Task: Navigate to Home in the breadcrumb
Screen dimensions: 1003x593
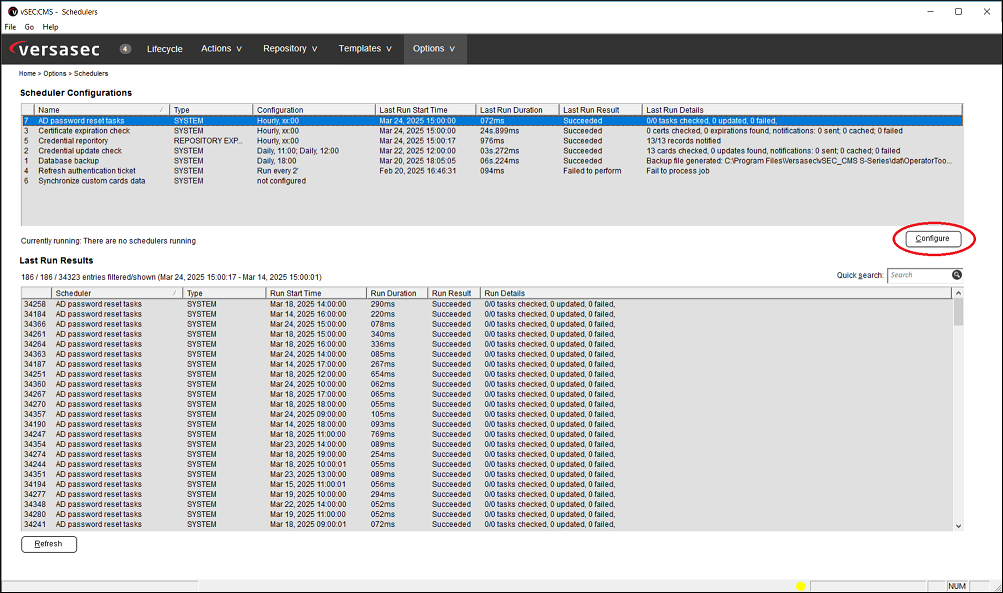Action: pyautogui.click(x=27, y=74)
